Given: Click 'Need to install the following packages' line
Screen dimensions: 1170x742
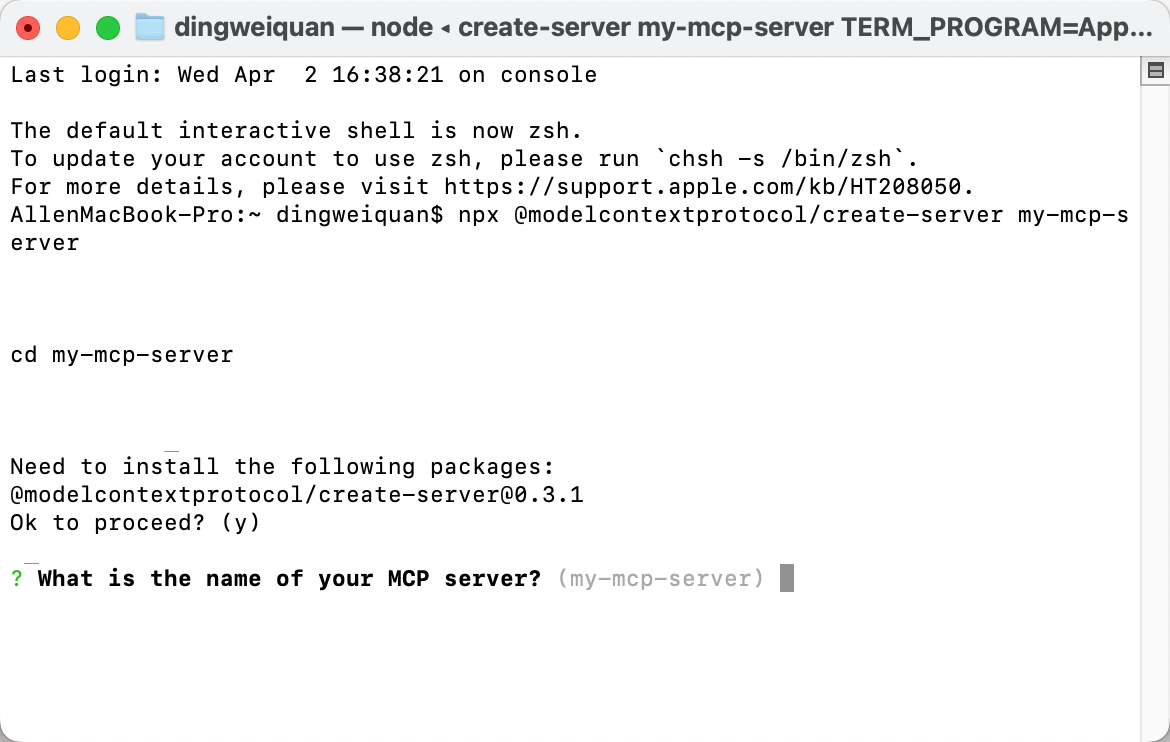Looking at the screenshot, I should click(283, 467).
